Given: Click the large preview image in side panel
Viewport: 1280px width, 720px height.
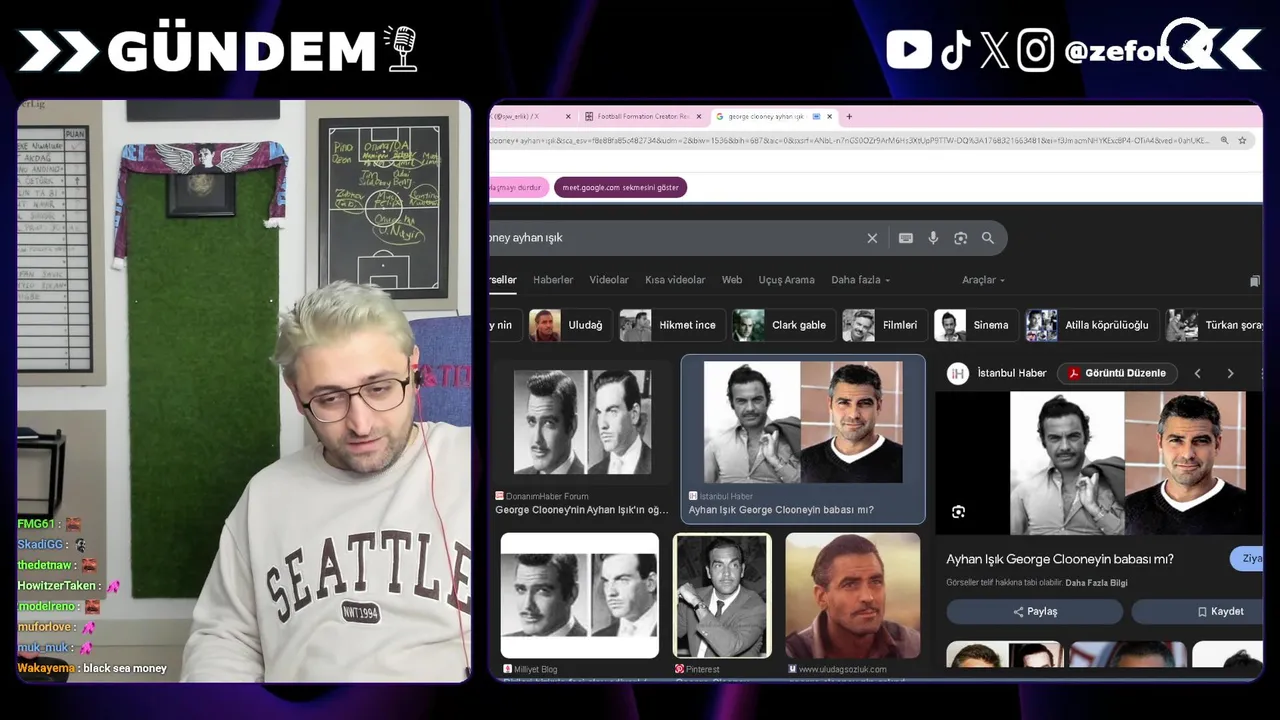Looking at the screenshot, I should [x=1127, y=463].
